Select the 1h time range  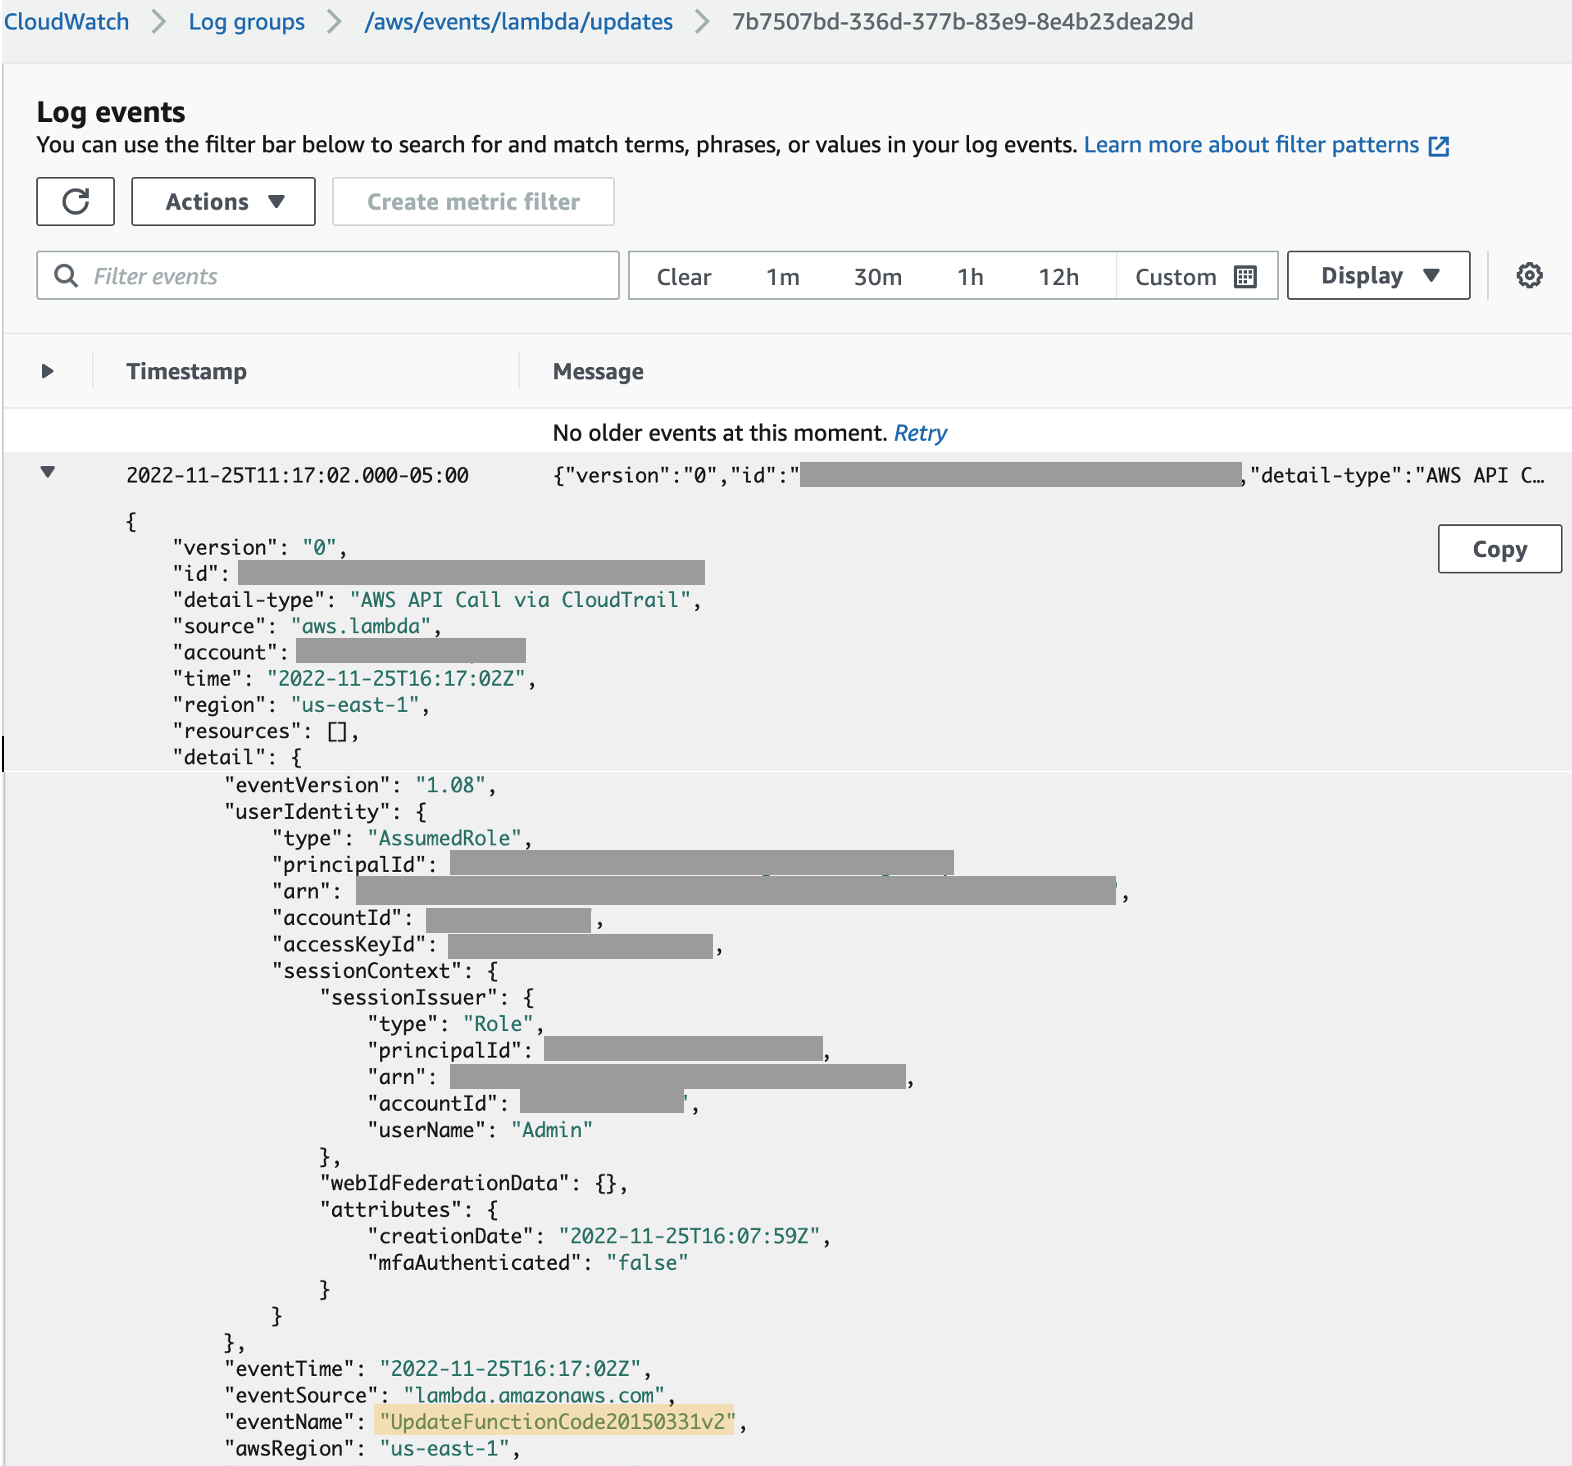(970, 277)
